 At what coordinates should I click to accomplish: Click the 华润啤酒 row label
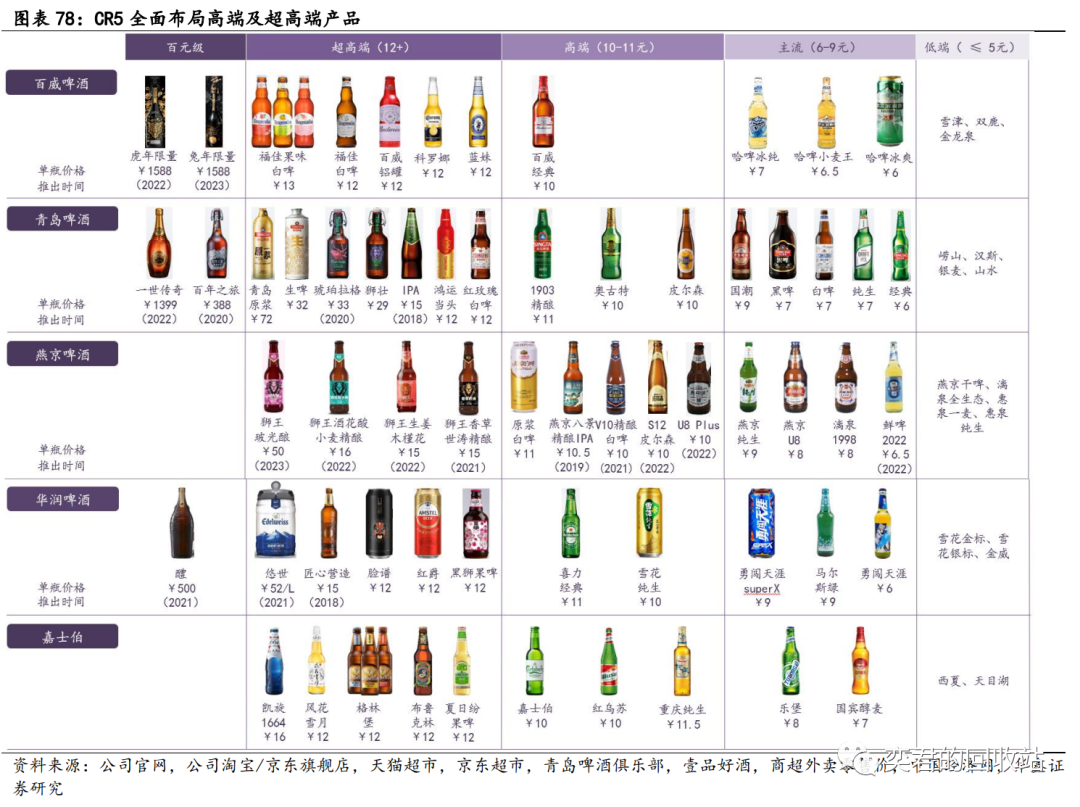63,499
